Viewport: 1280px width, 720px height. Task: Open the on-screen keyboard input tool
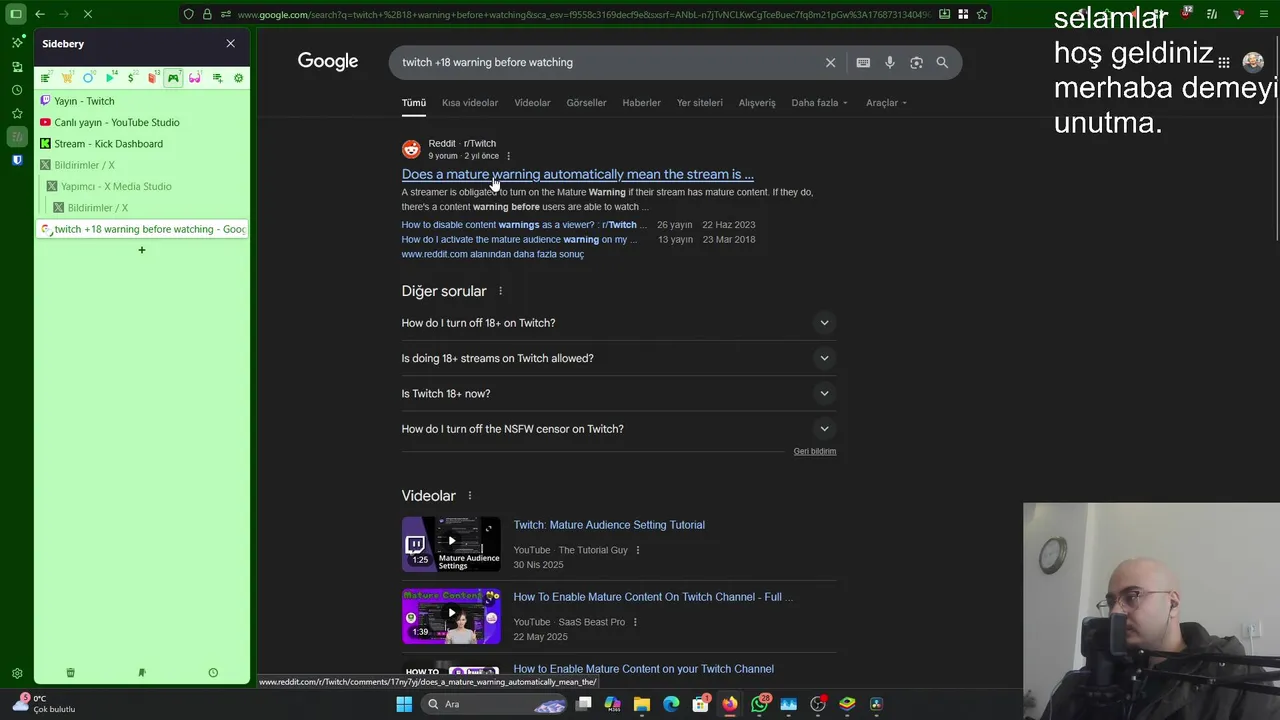[x=863, y=62]
